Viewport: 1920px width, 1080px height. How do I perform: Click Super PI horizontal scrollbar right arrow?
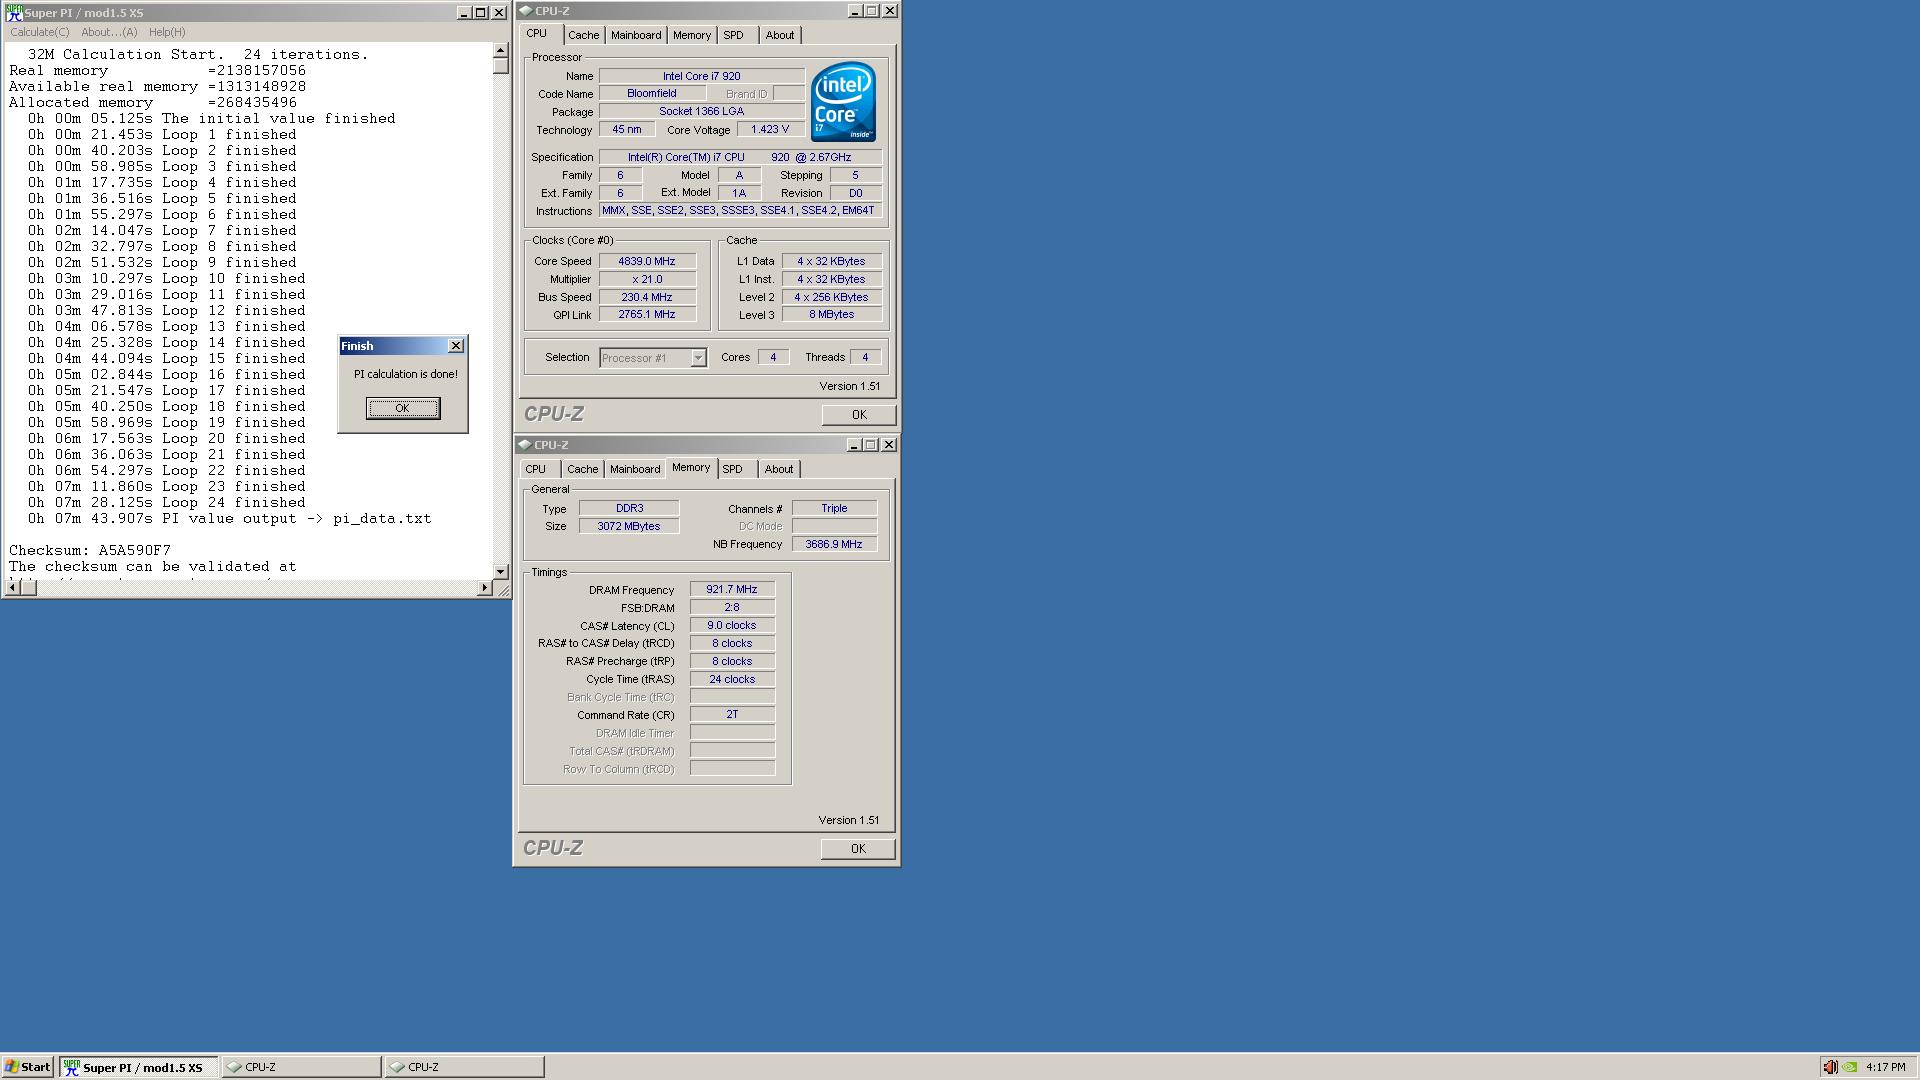point(485,588)
